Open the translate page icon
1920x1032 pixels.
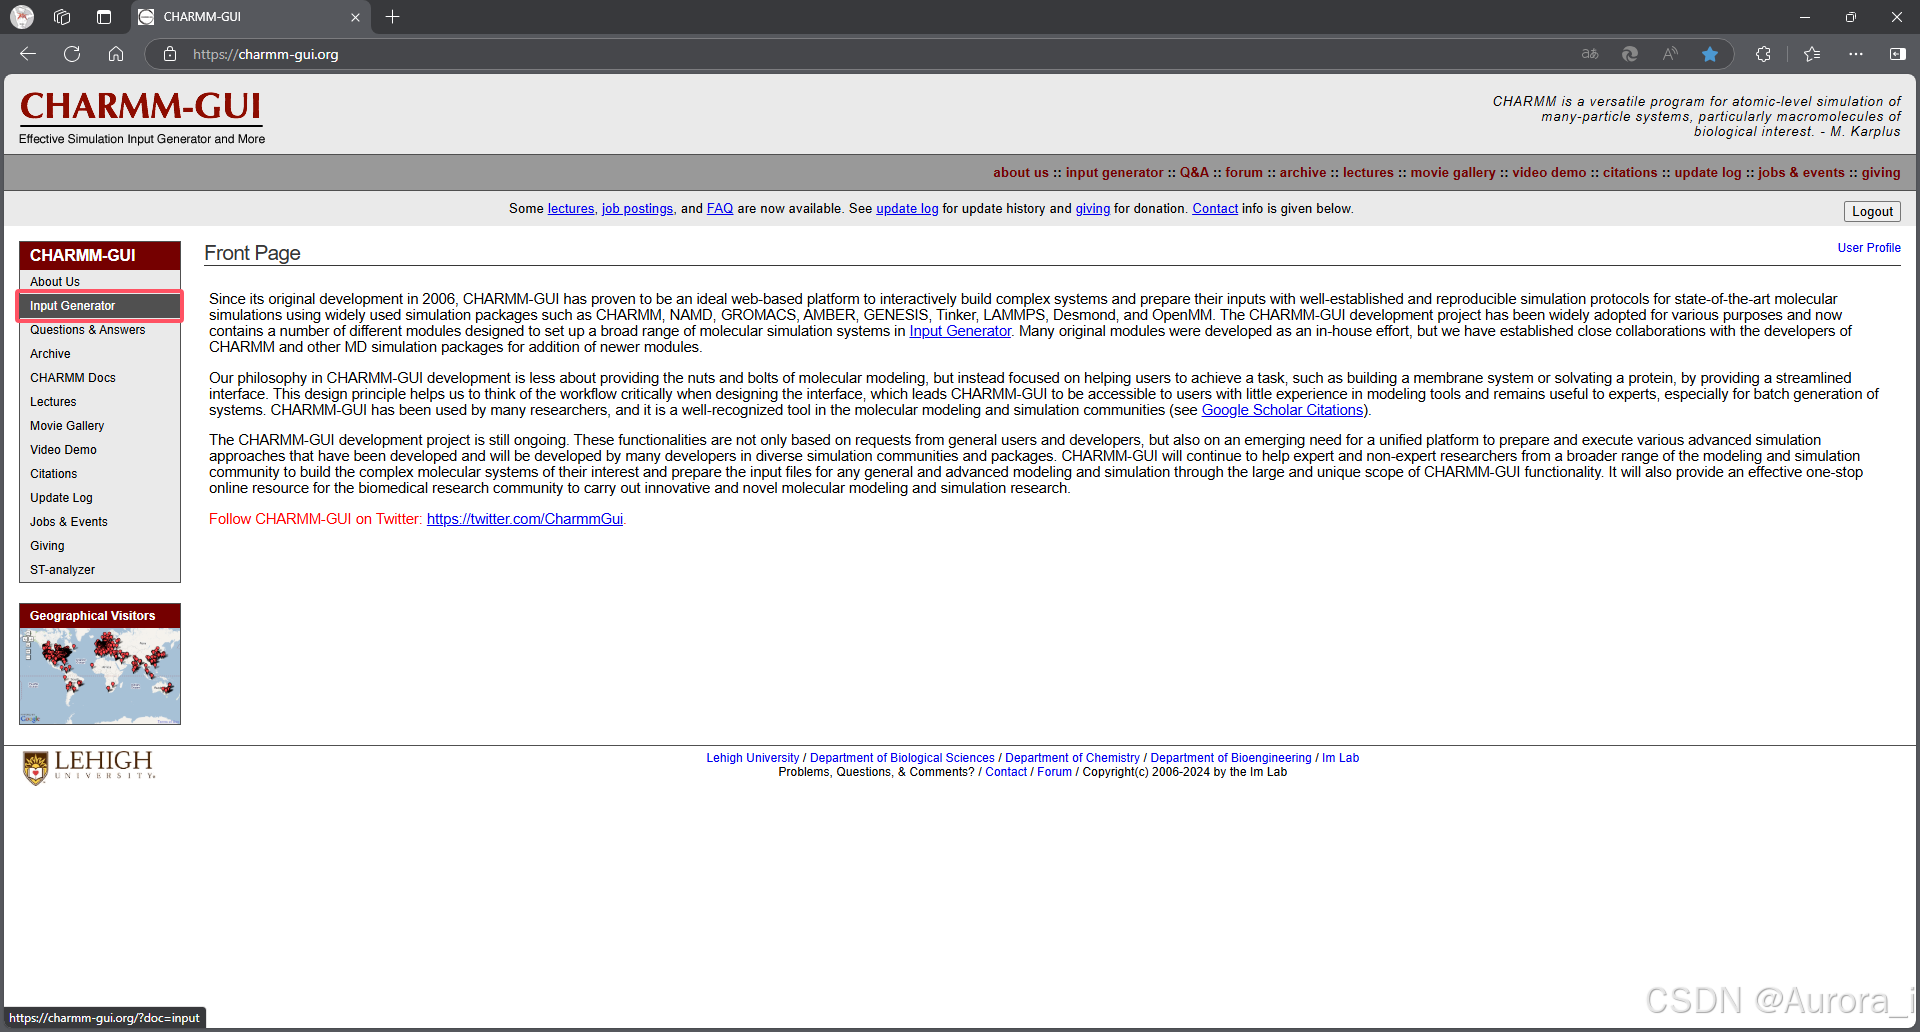(x=1590, y=54)
